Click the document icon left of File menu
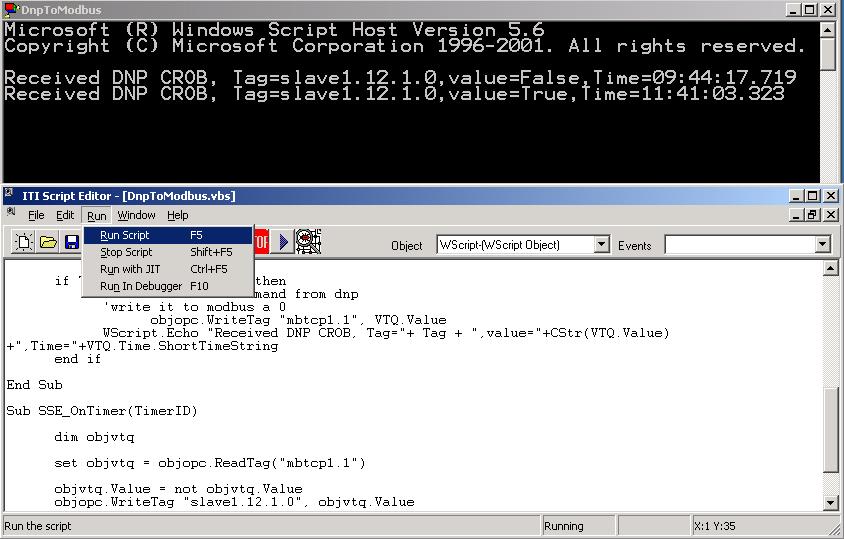This screenshot has width=844, height=539. pos(11,213)
